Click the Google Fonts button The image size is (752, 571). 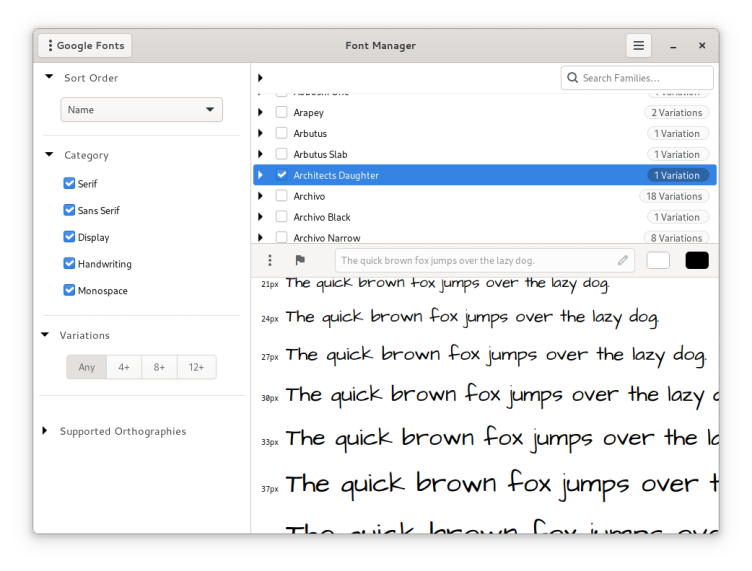85,46
